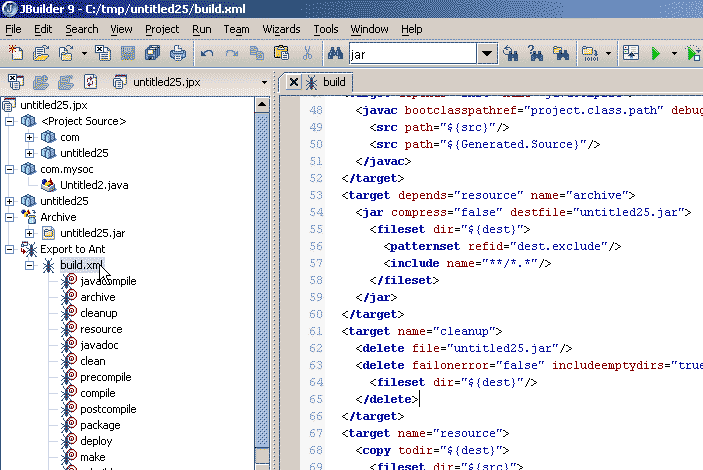Click the Paste clipboard icon
Screen dimensions: 703x470
[281, 53]
